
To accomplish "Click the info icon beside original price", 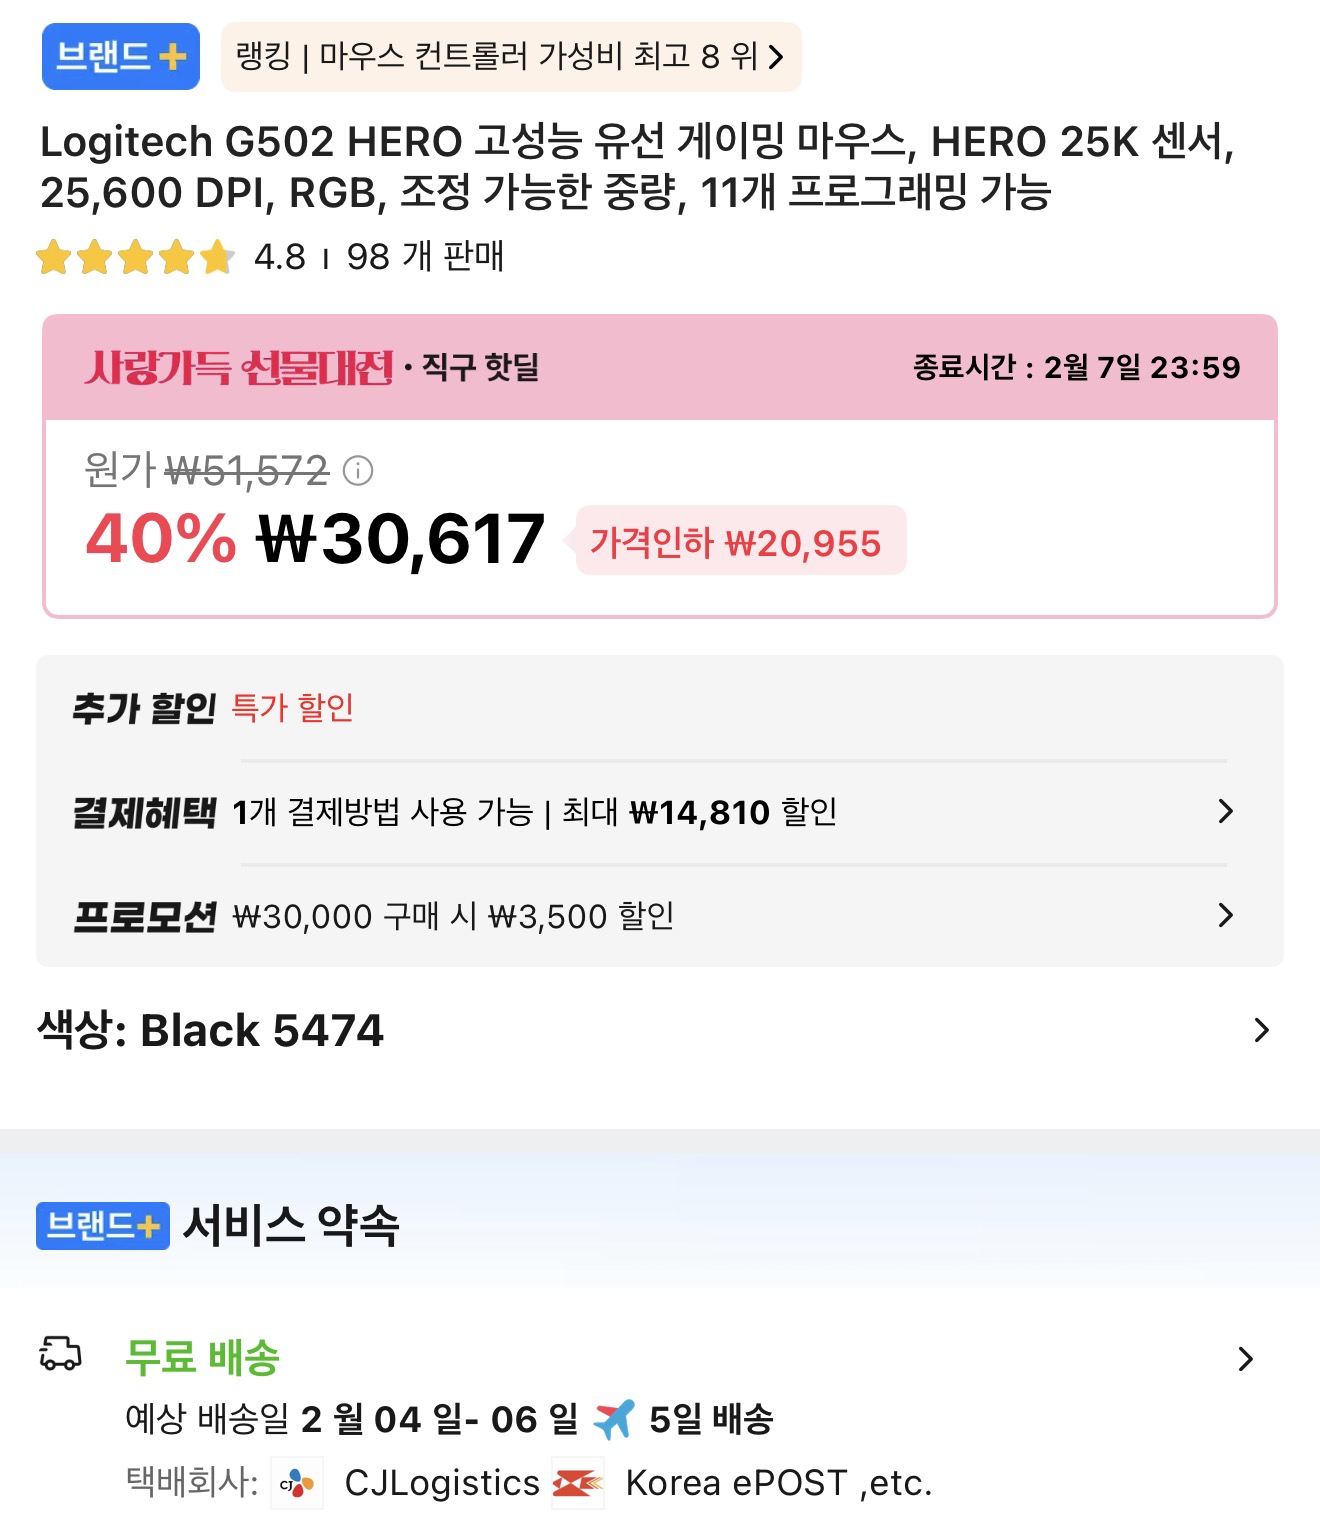I will [358, 470].
